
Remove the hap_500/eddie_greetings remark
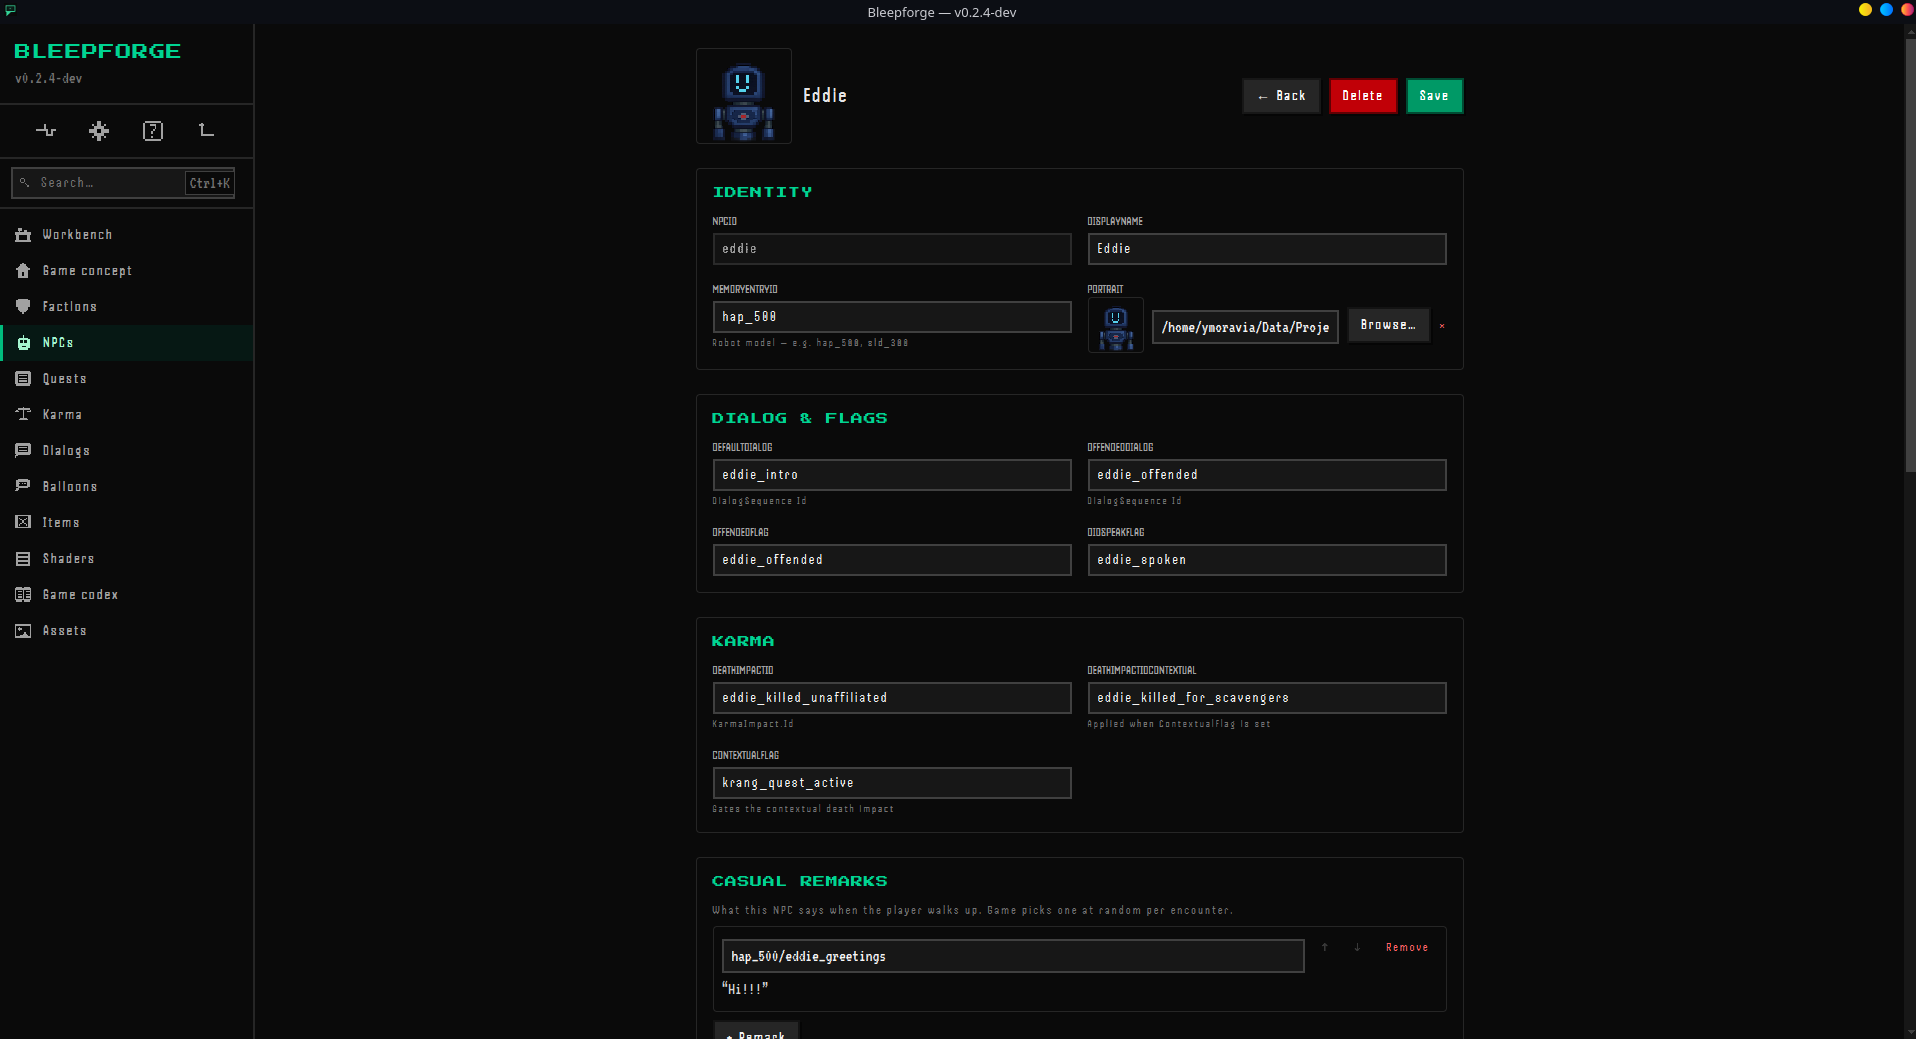1407,947
